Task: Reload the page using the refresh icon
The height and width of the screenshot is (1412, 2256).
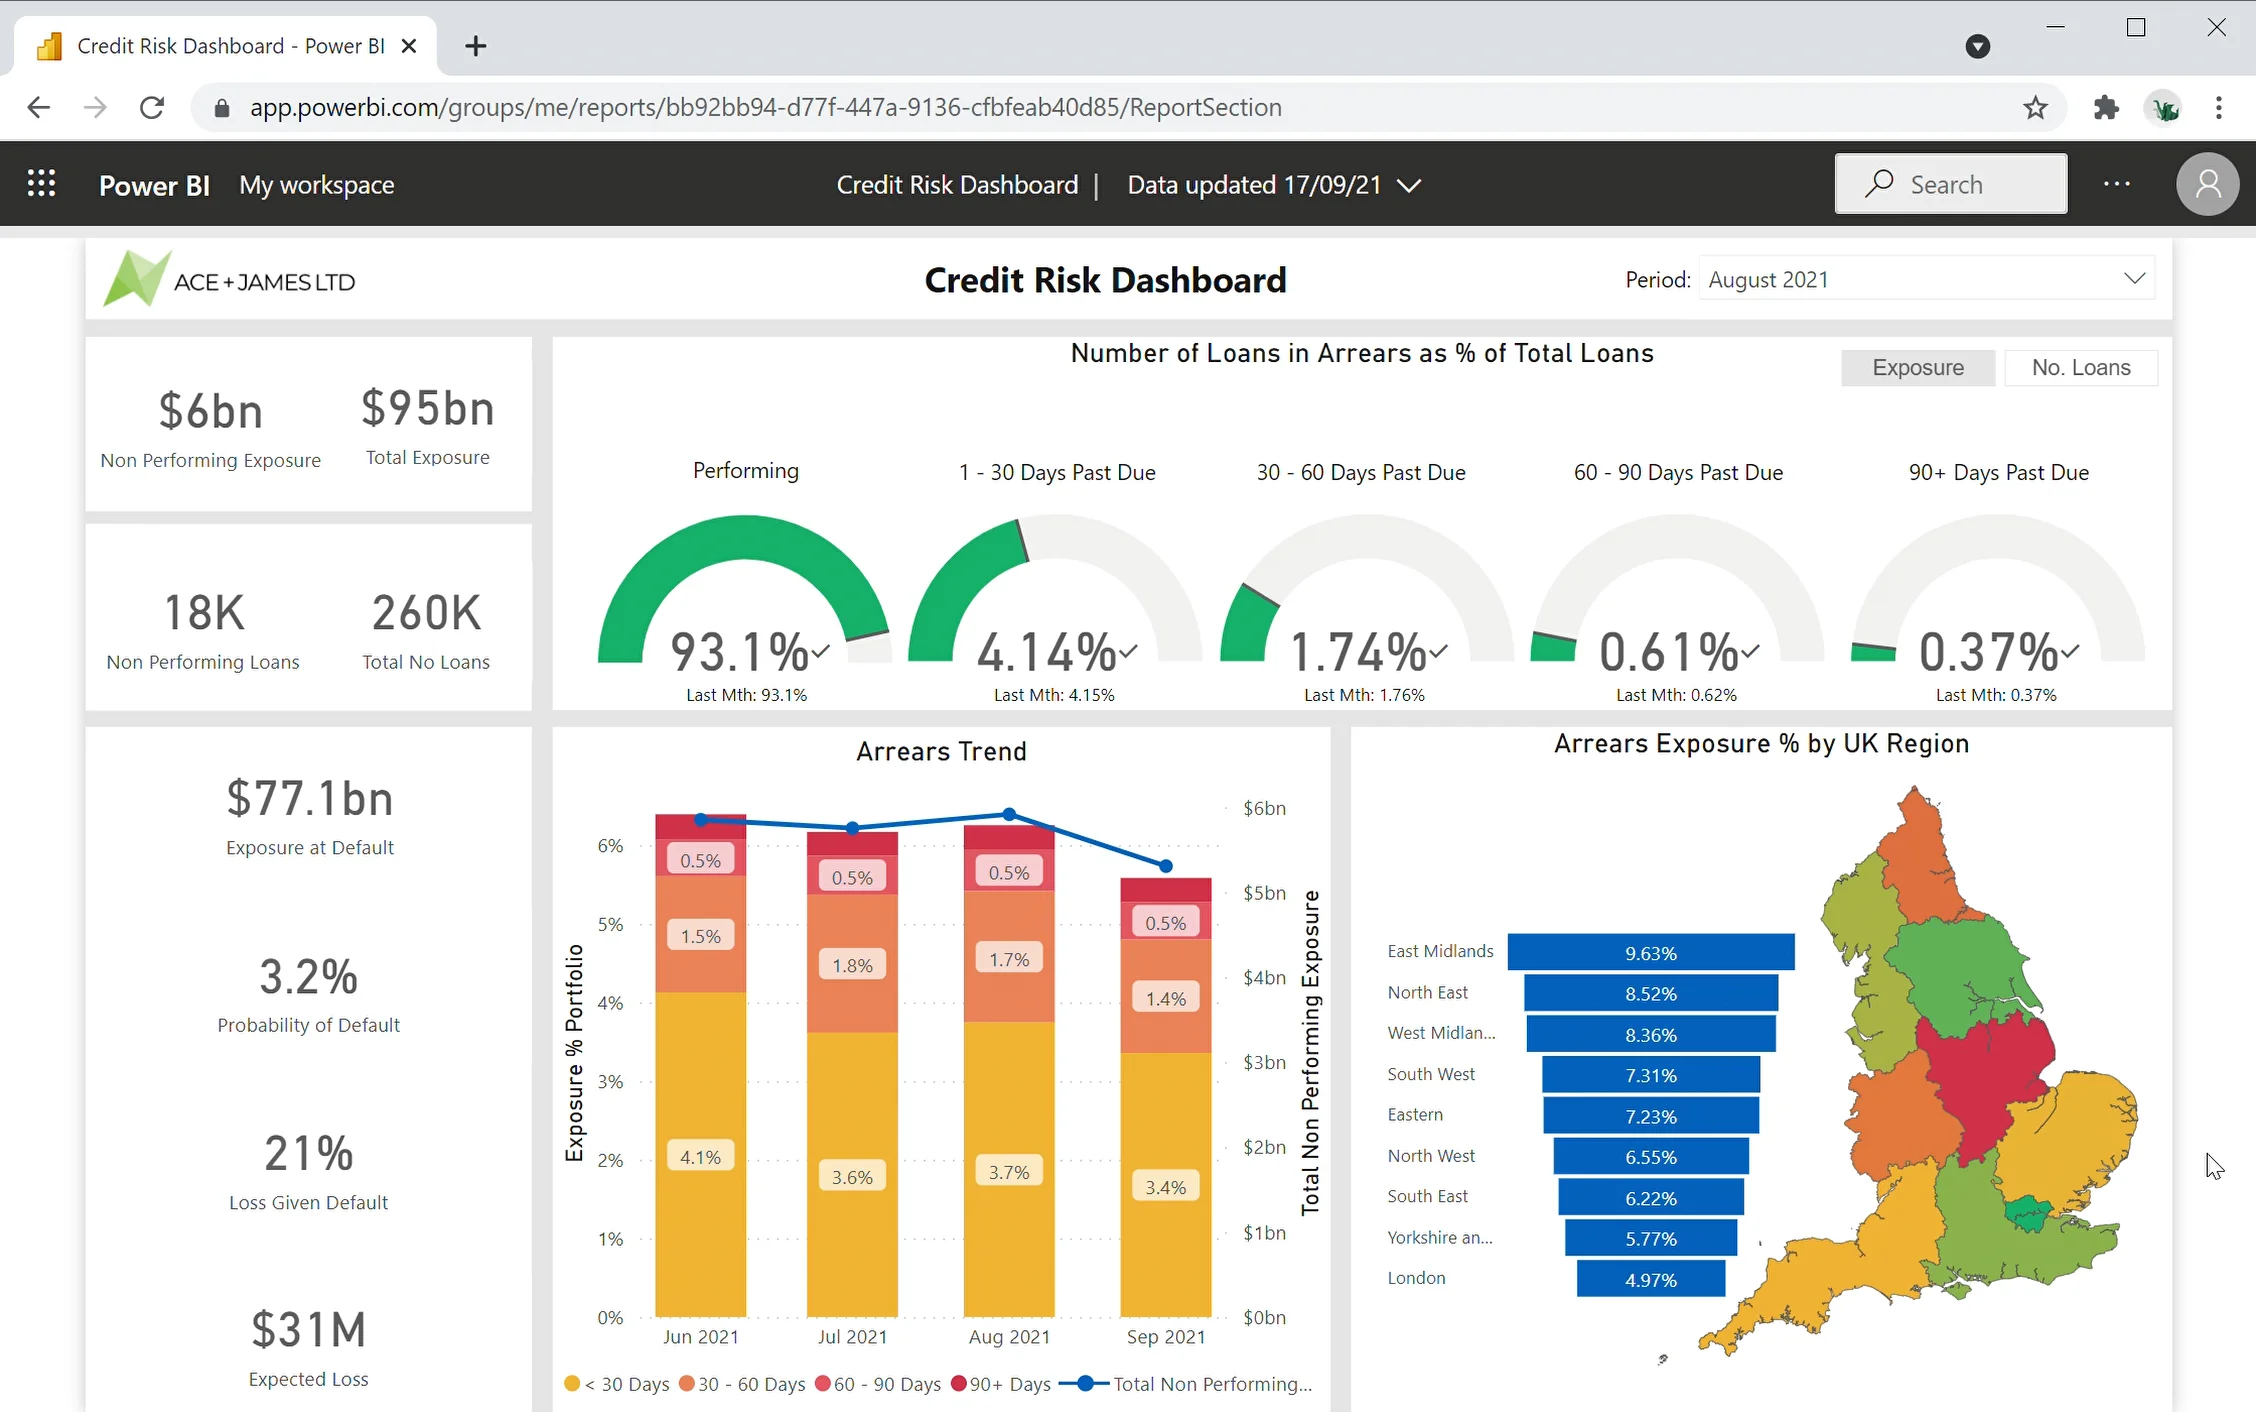Action: (x=151, y=107)
